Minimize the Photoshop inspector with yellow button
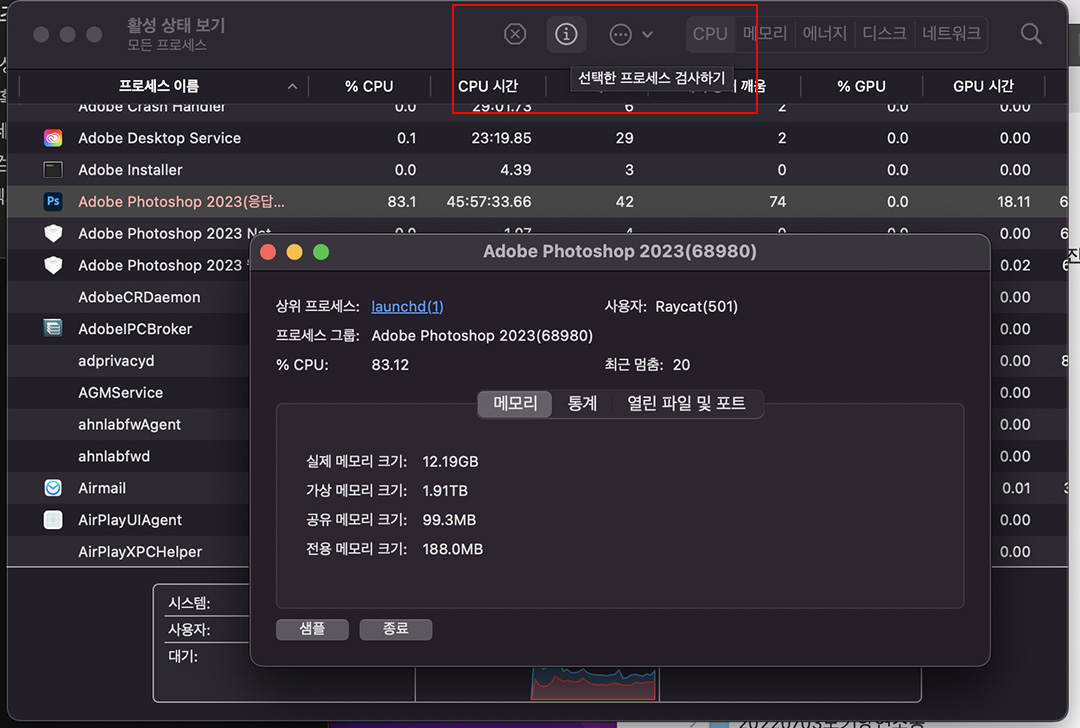 click(x=294, y=252)
